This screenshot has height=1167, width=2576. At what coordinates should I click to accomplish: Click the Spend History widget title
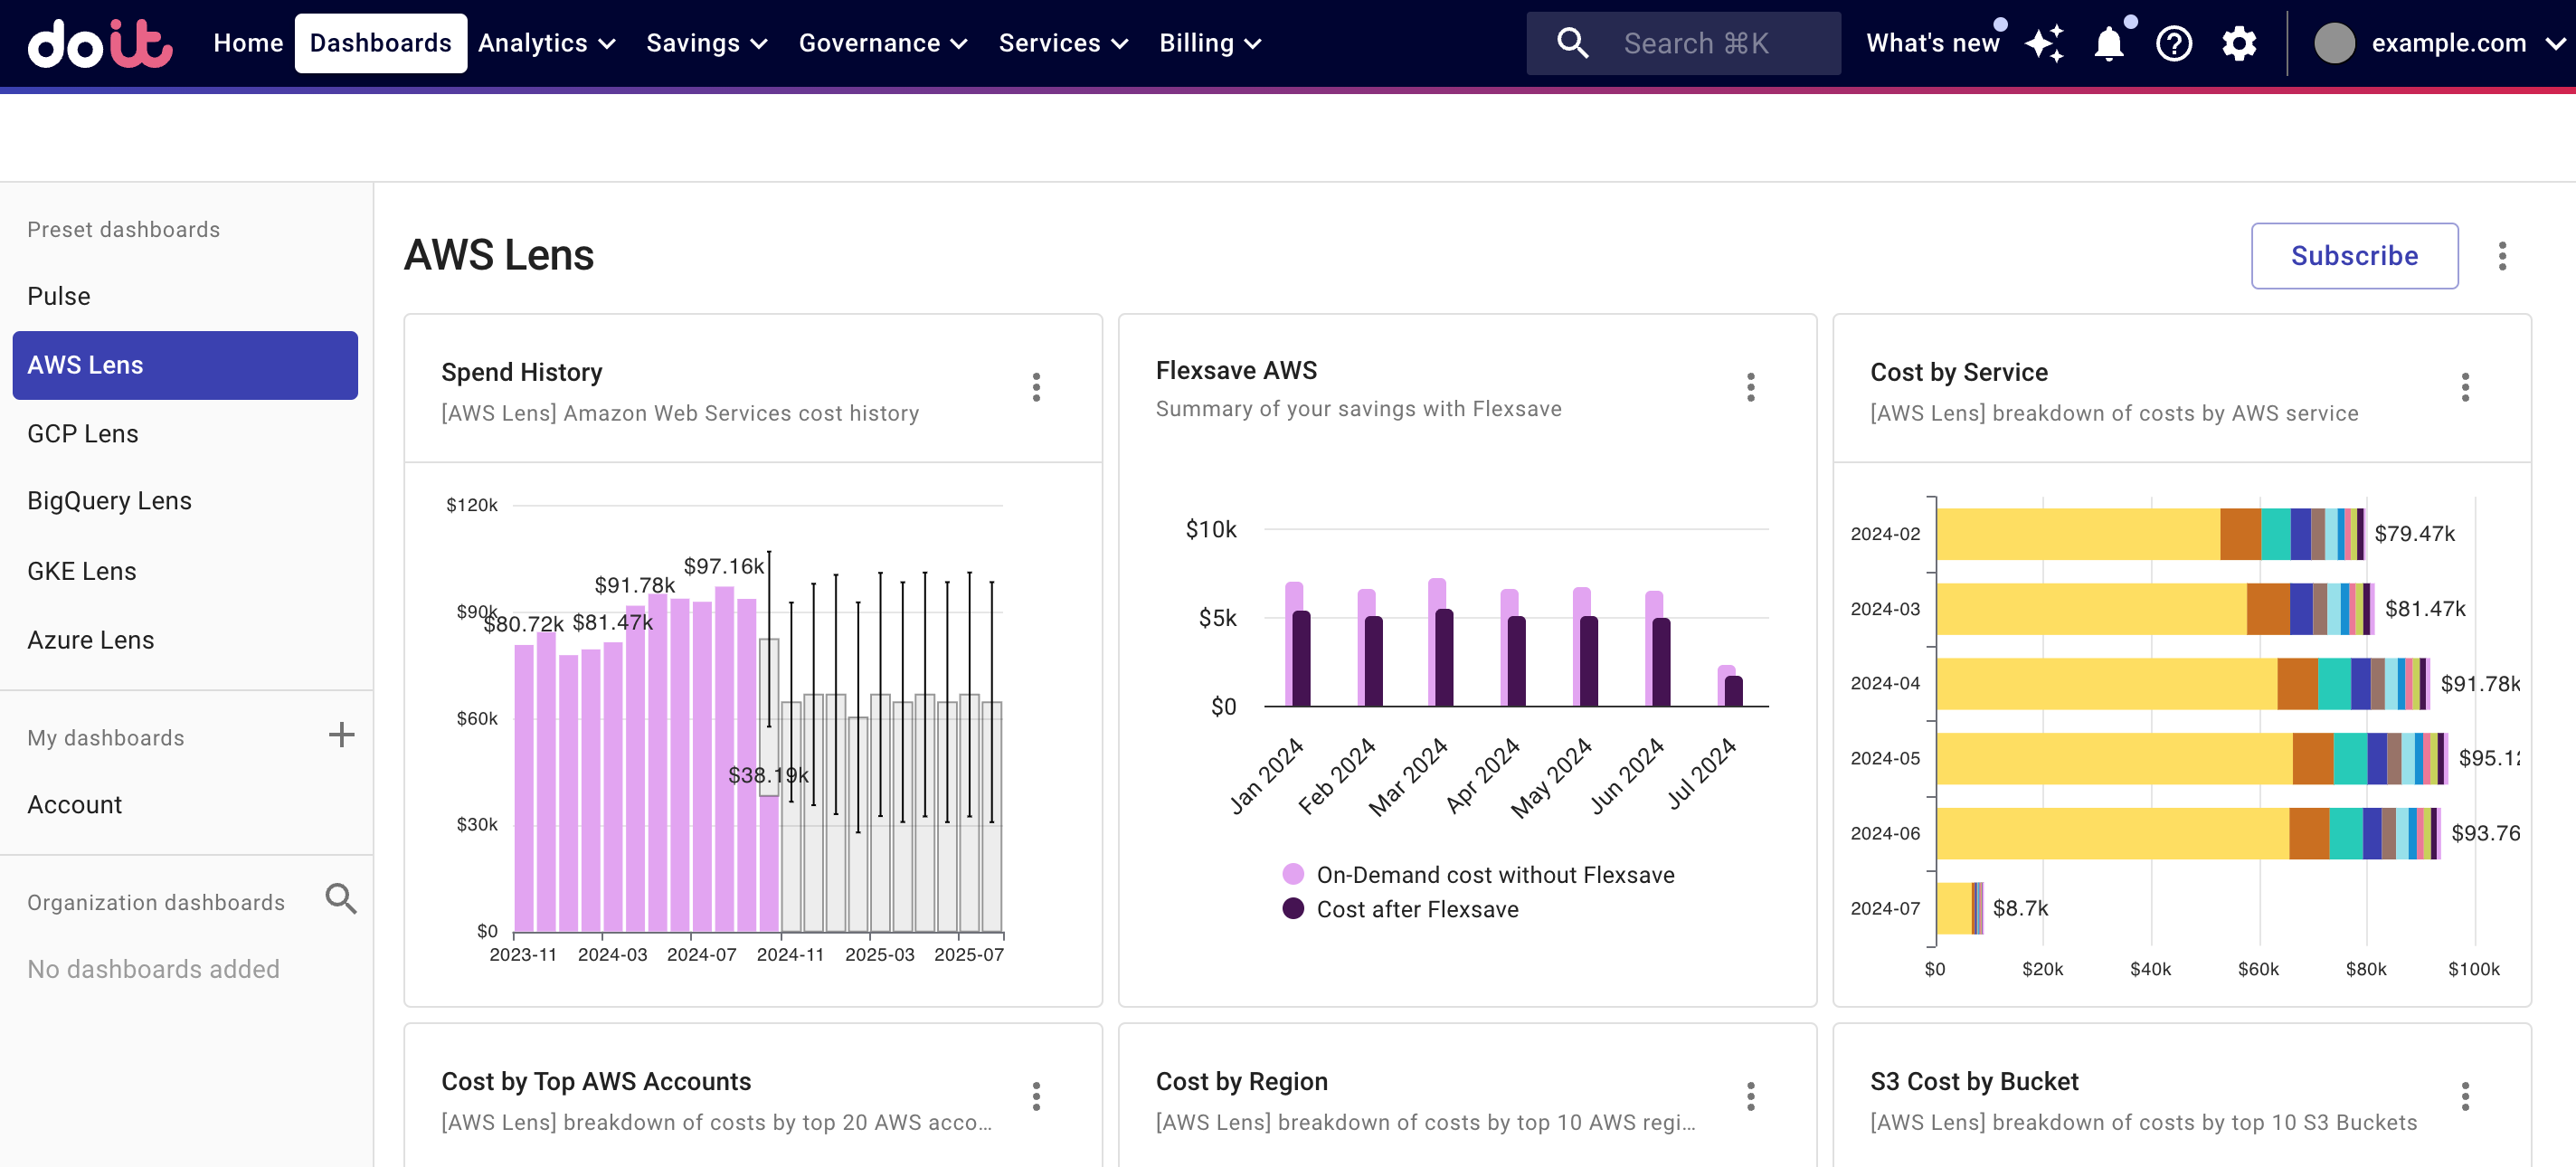pos(521,372)
